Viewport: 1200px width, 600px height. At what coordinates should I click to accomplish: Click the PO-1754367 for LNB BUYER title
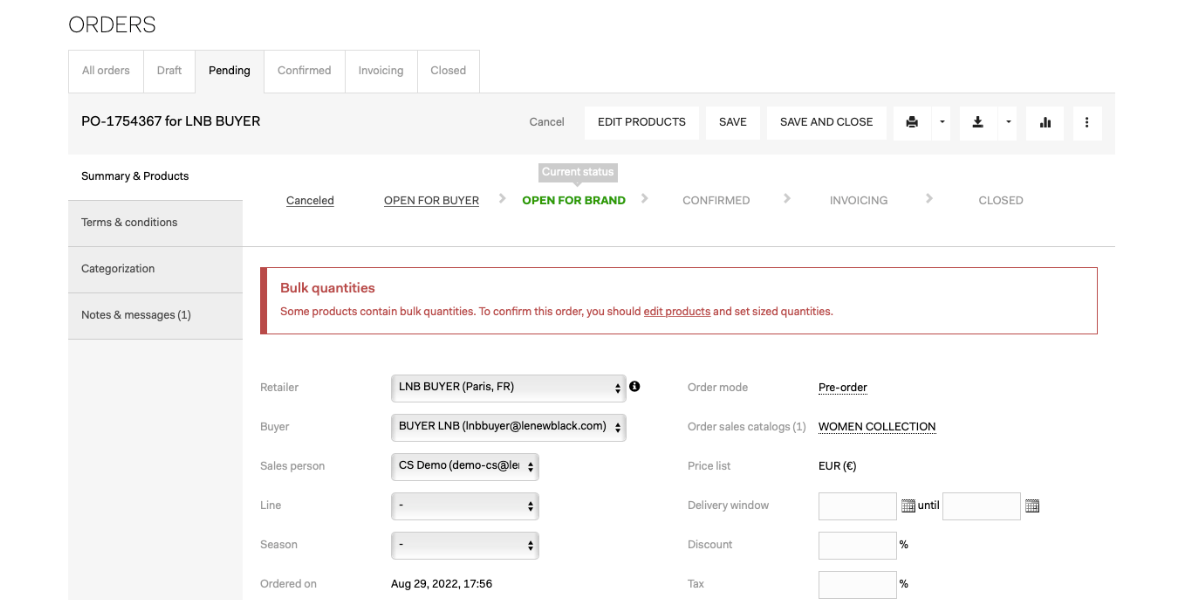click(x=171, y=121)
